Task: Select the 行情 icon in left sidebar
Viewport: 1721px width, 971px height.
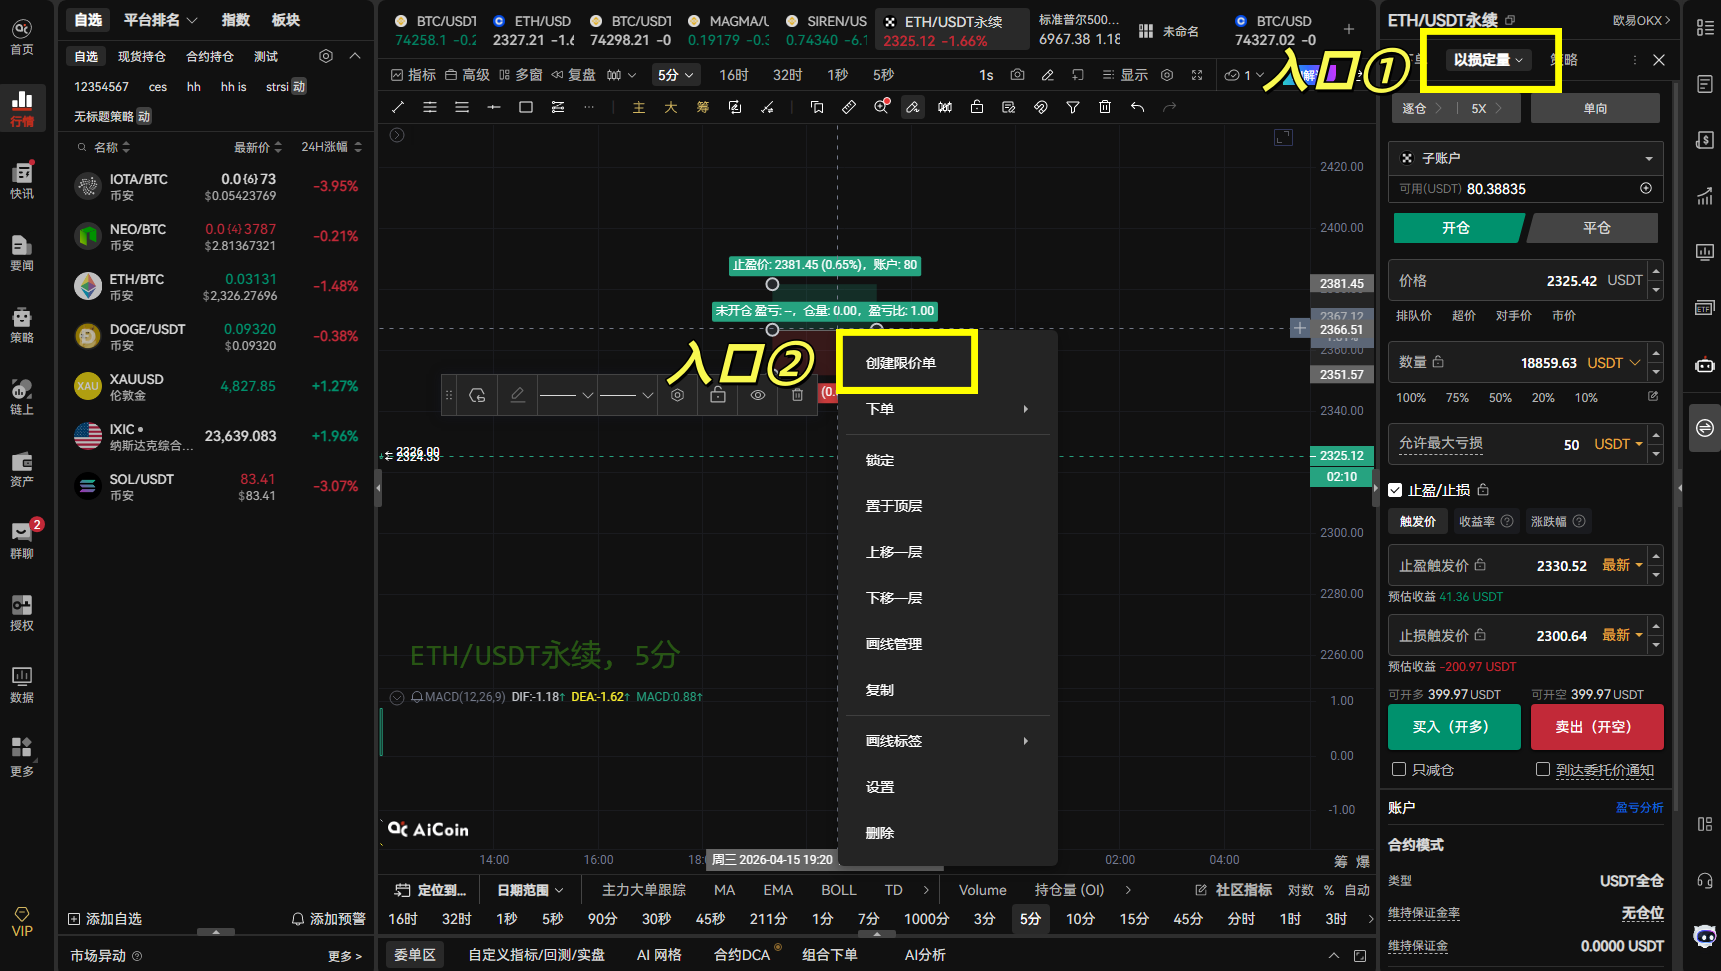Action: (x=22, y=107)
